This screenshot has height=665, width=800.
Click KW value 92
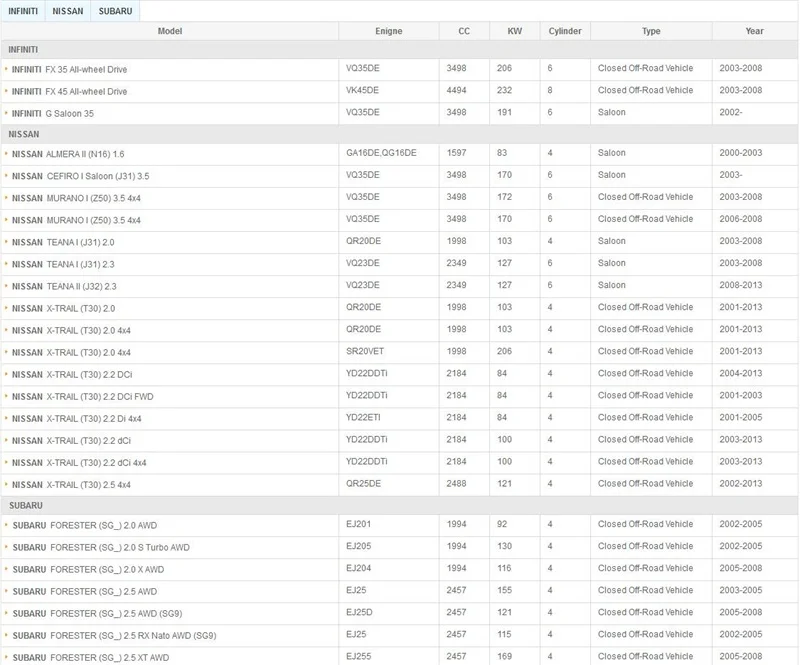pos(502,524)
